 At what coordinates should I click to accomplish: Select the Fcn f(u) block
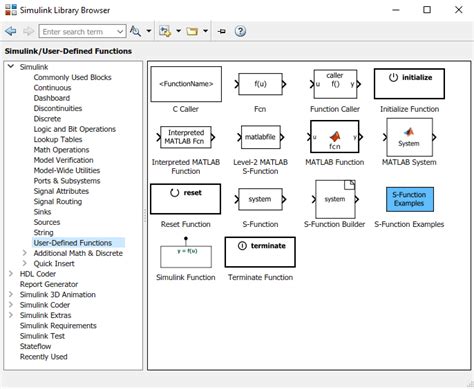point(260,84)
